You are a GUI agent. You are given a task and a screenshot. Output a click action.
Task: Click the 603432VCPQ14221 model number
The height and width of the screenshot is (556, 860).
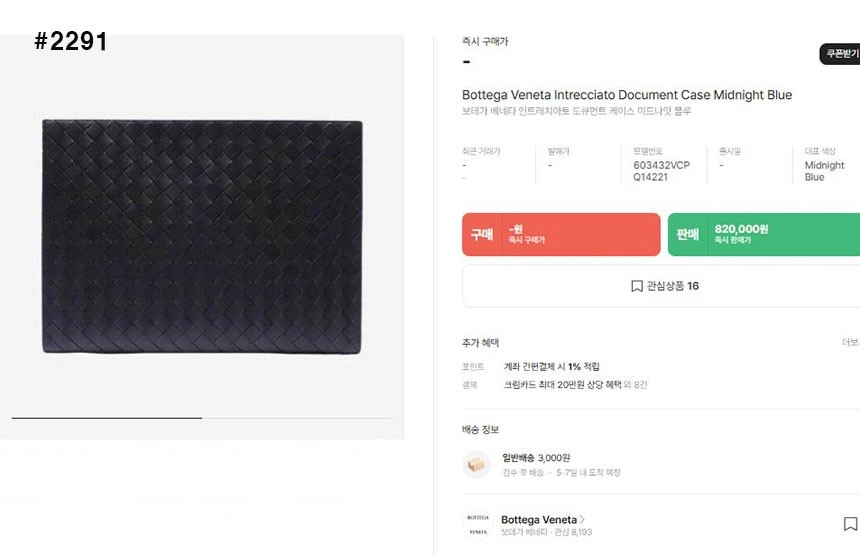coord(661,171)
